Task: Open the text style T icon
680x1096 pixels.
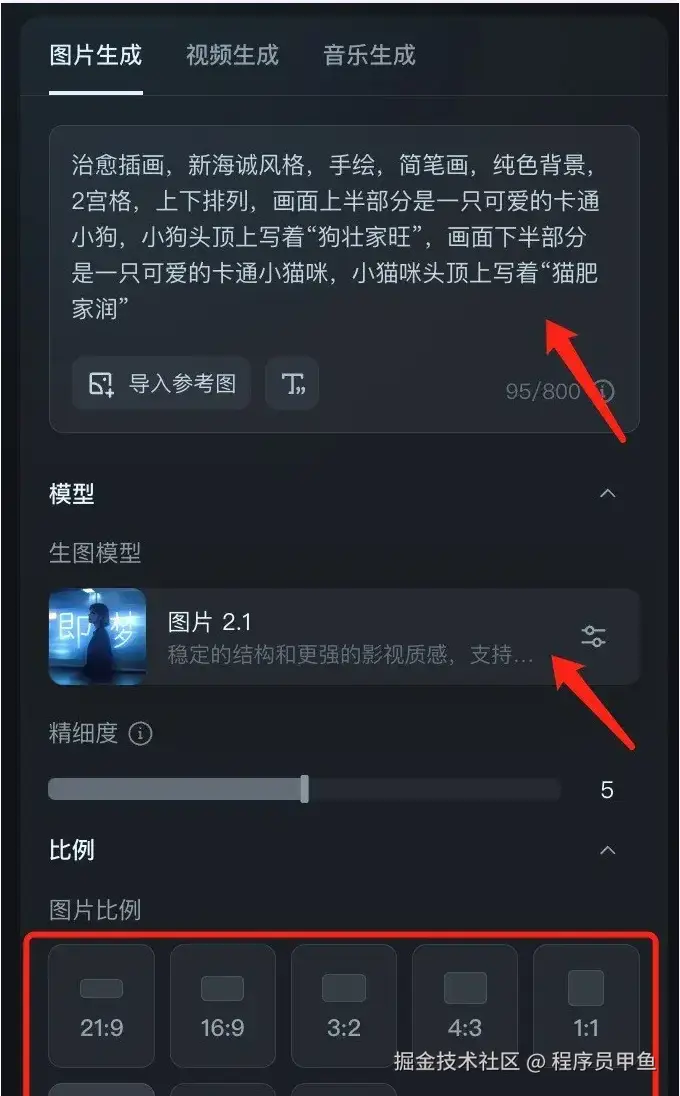Action: point(292,383)
